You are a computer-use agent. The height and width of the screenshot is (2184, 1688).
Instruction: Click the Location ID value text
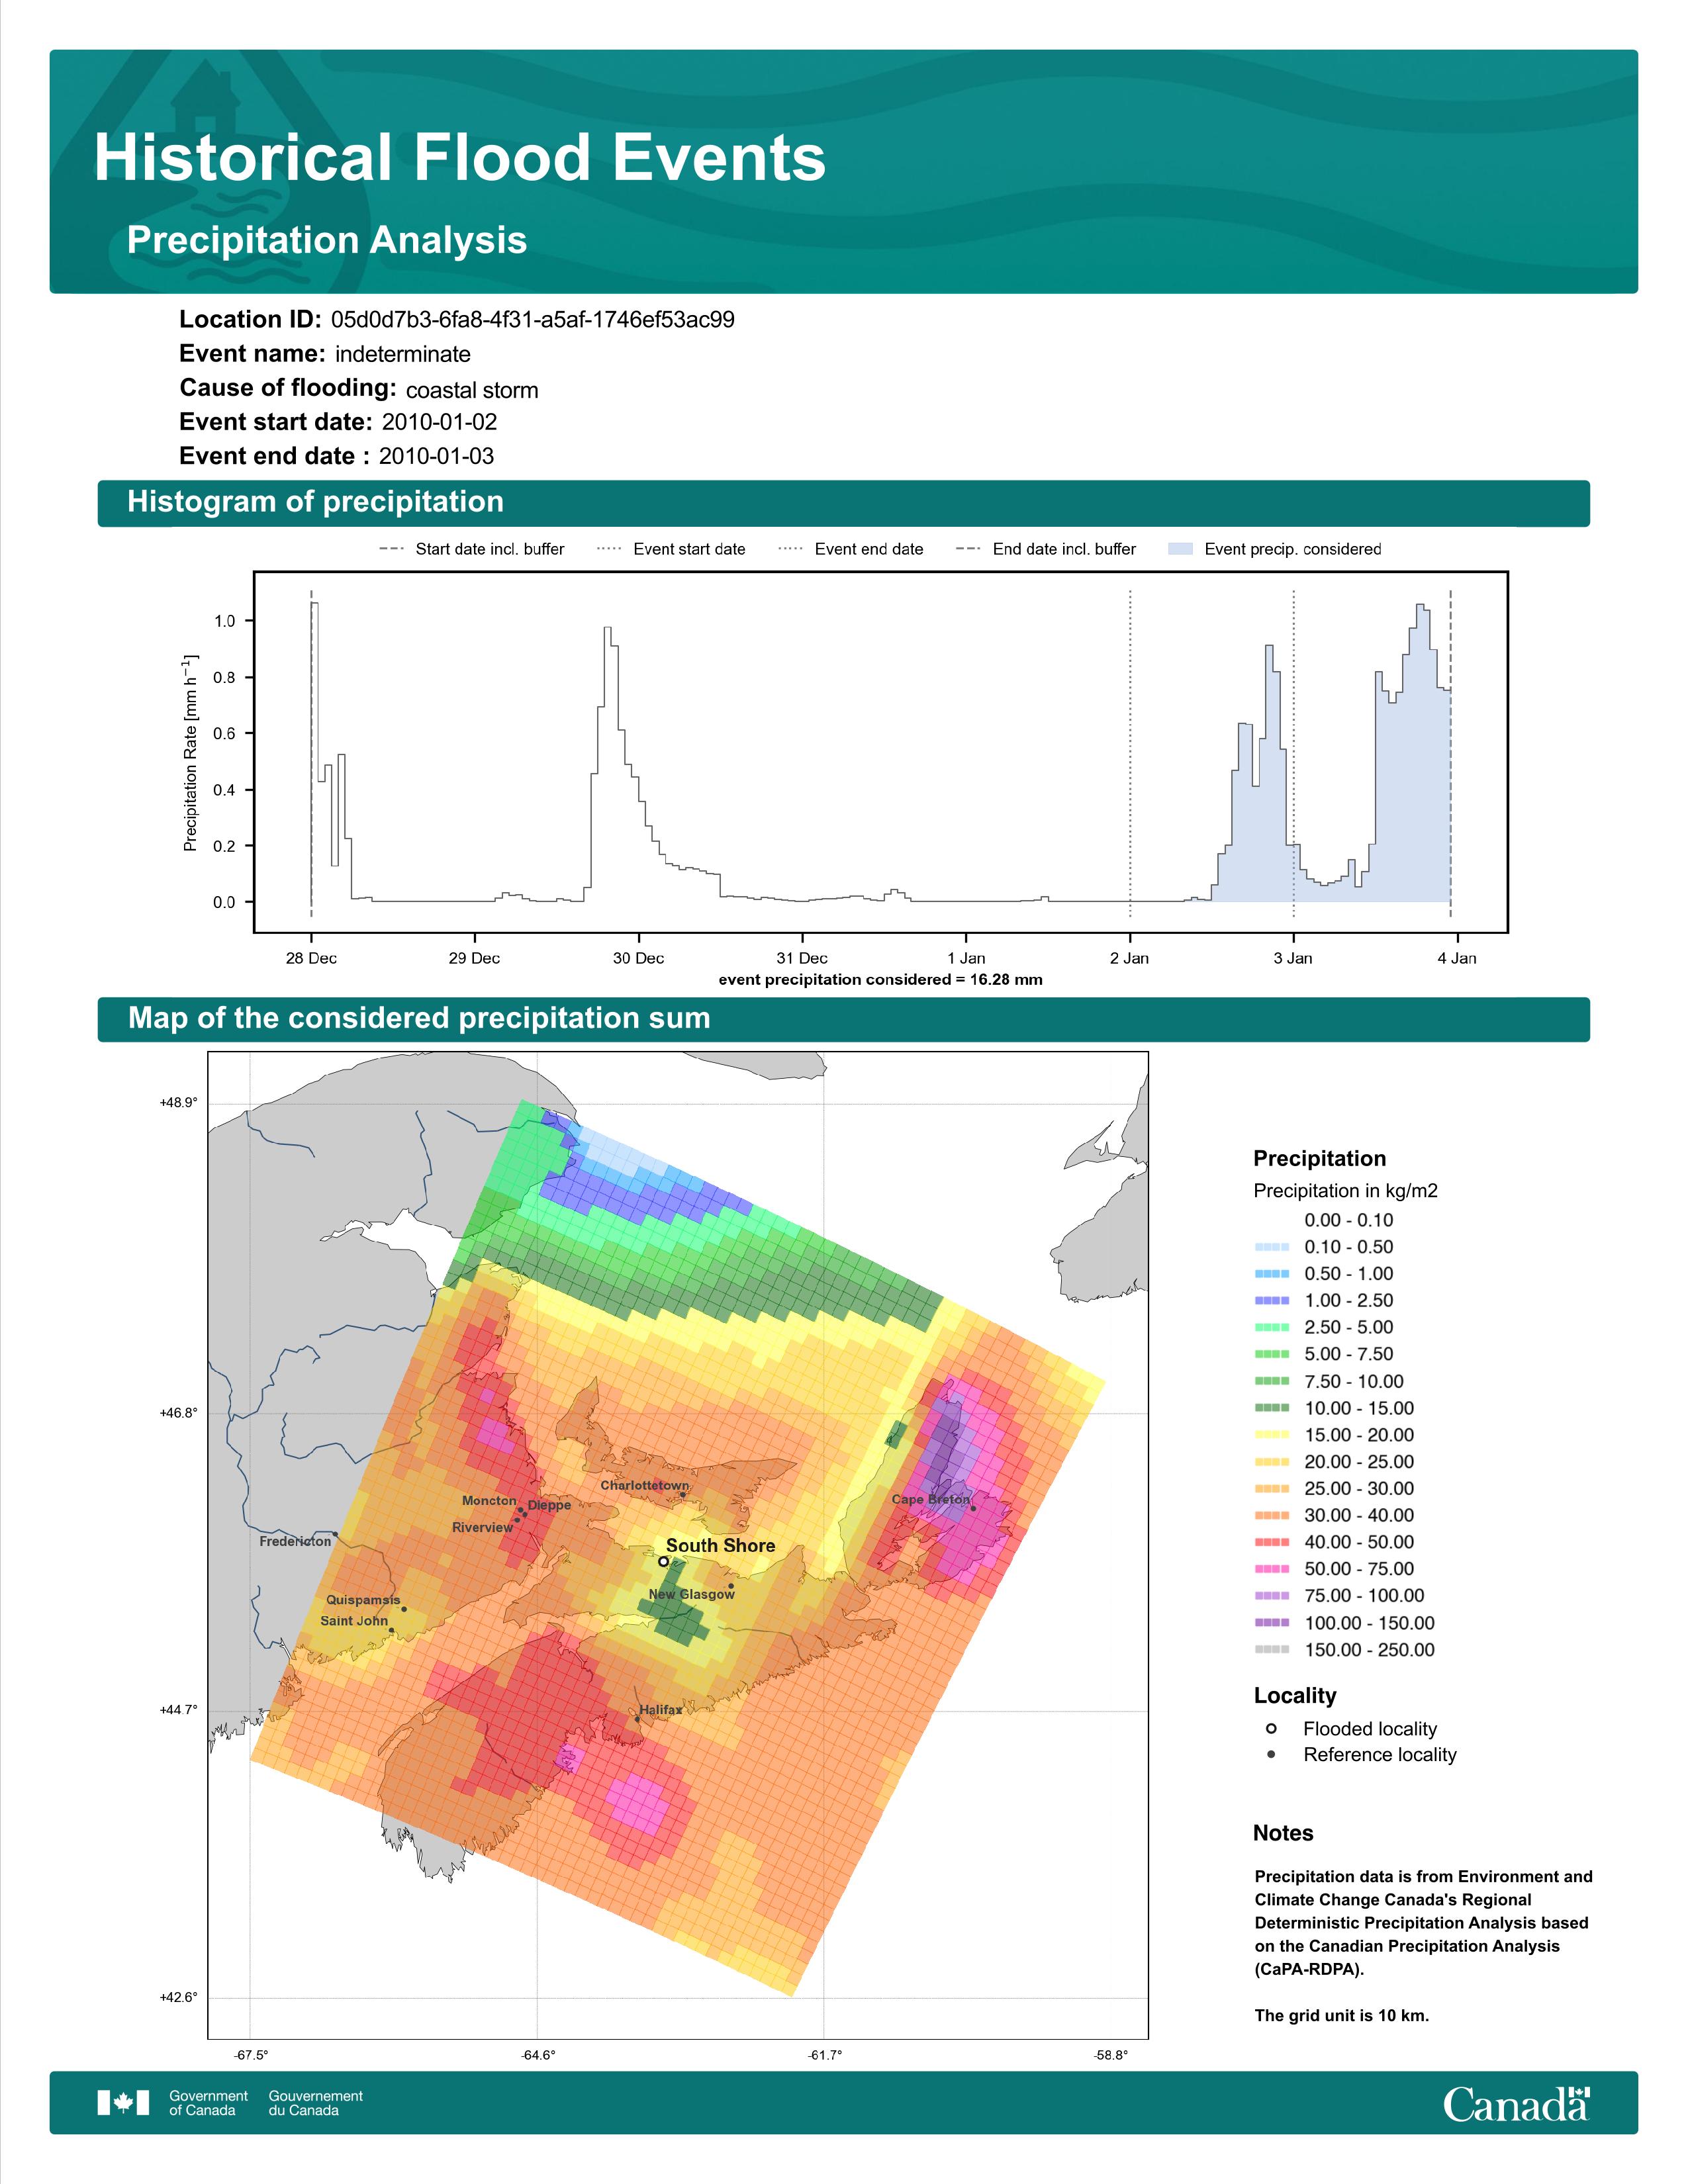[x=533, y=320]
